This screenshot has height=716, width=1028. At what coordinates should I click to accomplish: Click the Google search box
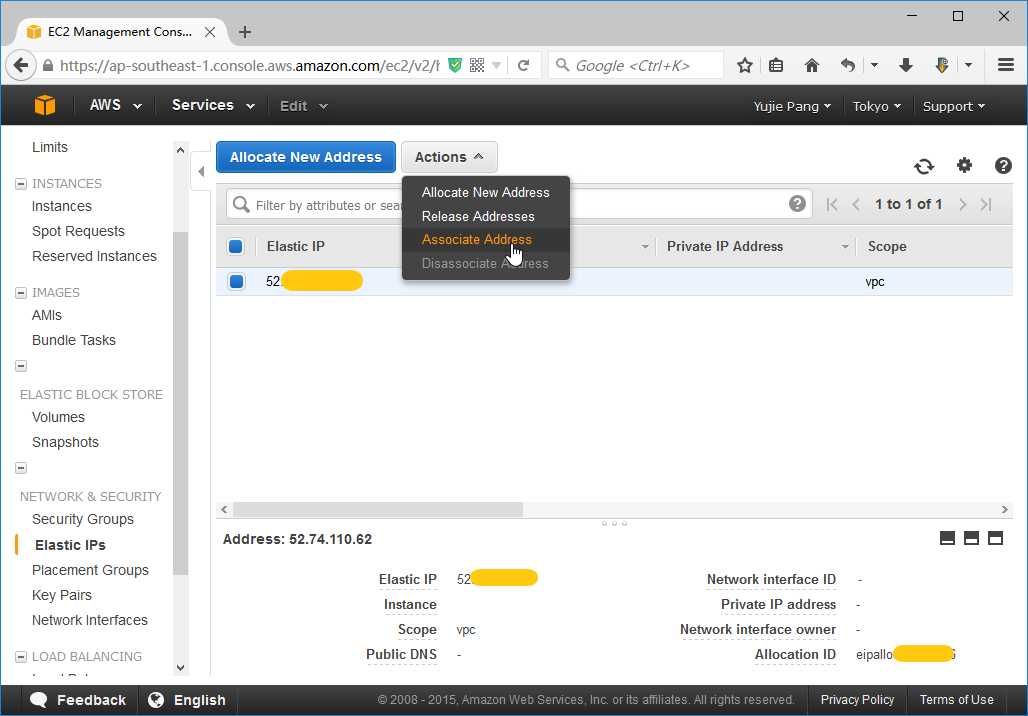pyautogui.click(x=636, y=66)
